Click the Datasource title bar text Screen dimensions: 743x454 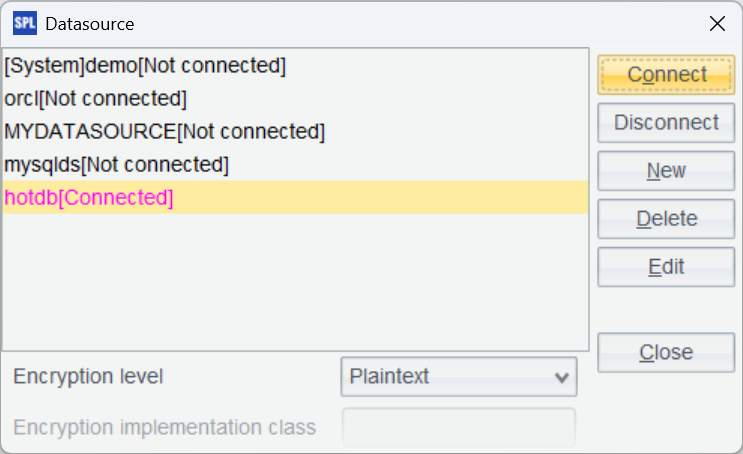[90, 23]
